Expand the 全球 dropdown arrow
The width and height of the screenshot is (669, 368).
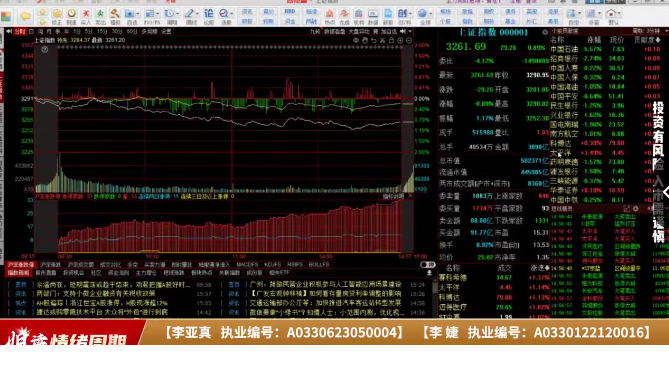pyautogui.click(x=430, y=14)
